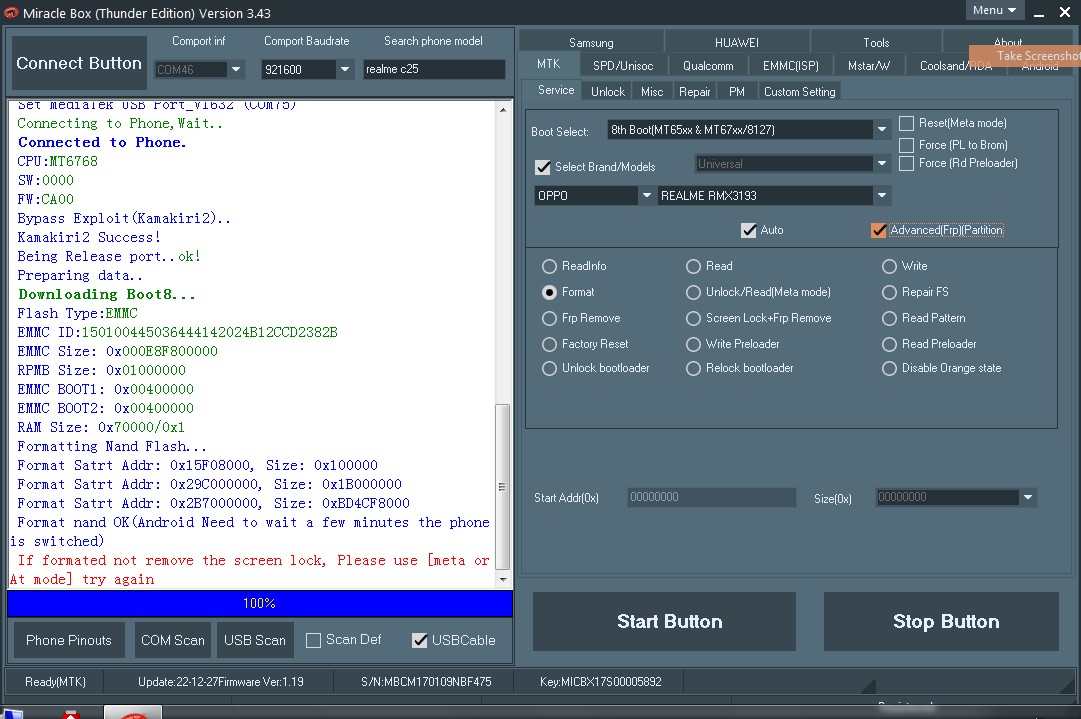Image resolution: width=1081 pixels, height=719 pixels.
Task: Switch to the HUAWEI tab
Action: click(x=736, y=42)
